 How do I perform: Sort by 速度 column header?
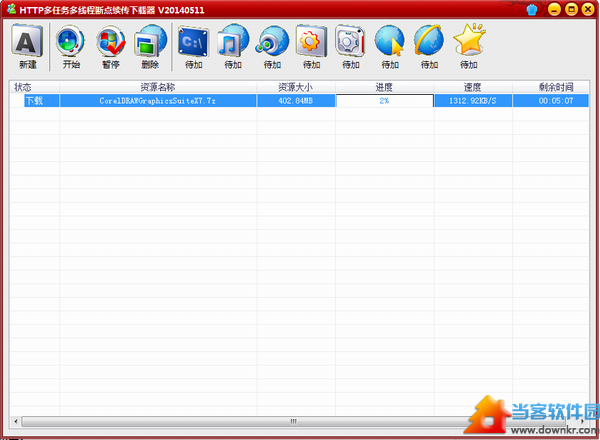tap(473, 87)
